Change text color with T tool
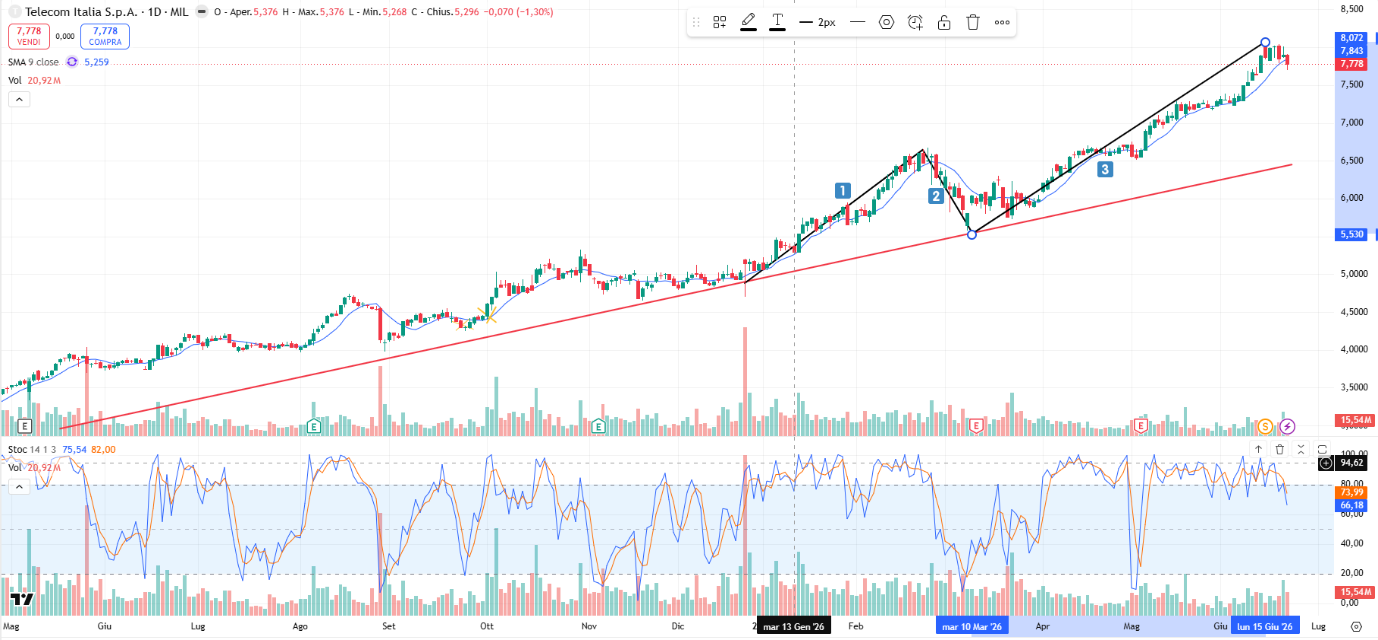This screenshot has width=1378, height=640. coord(777,22)
